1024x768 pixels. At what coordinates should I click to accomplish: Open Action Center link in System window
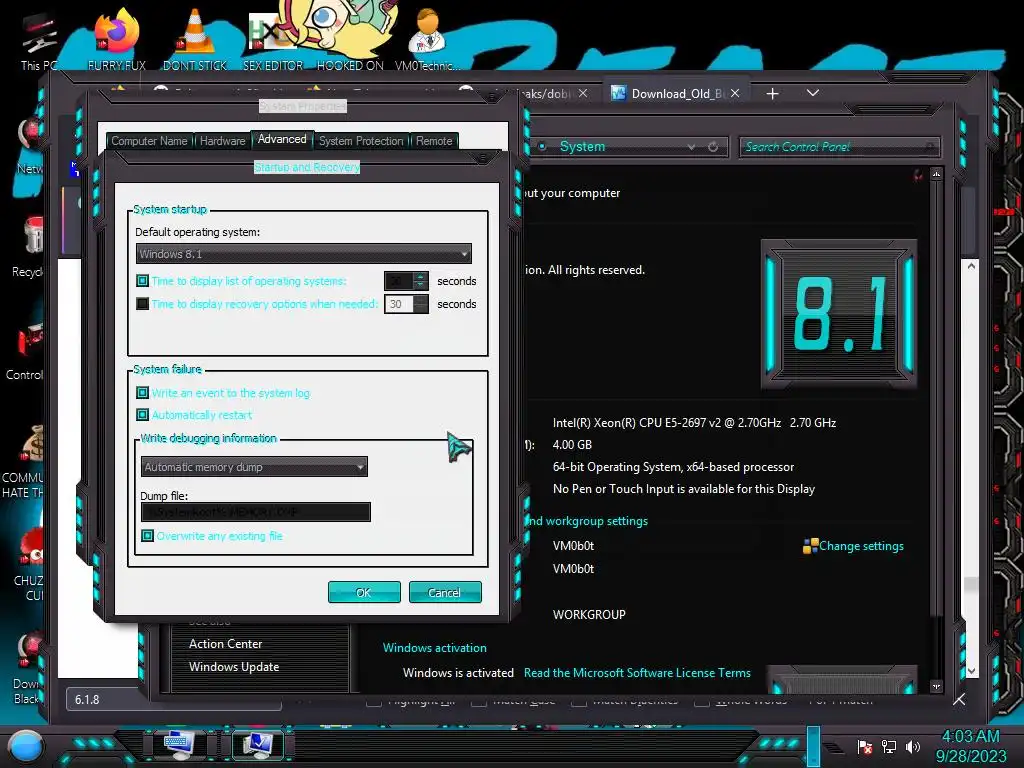(225, 644)
